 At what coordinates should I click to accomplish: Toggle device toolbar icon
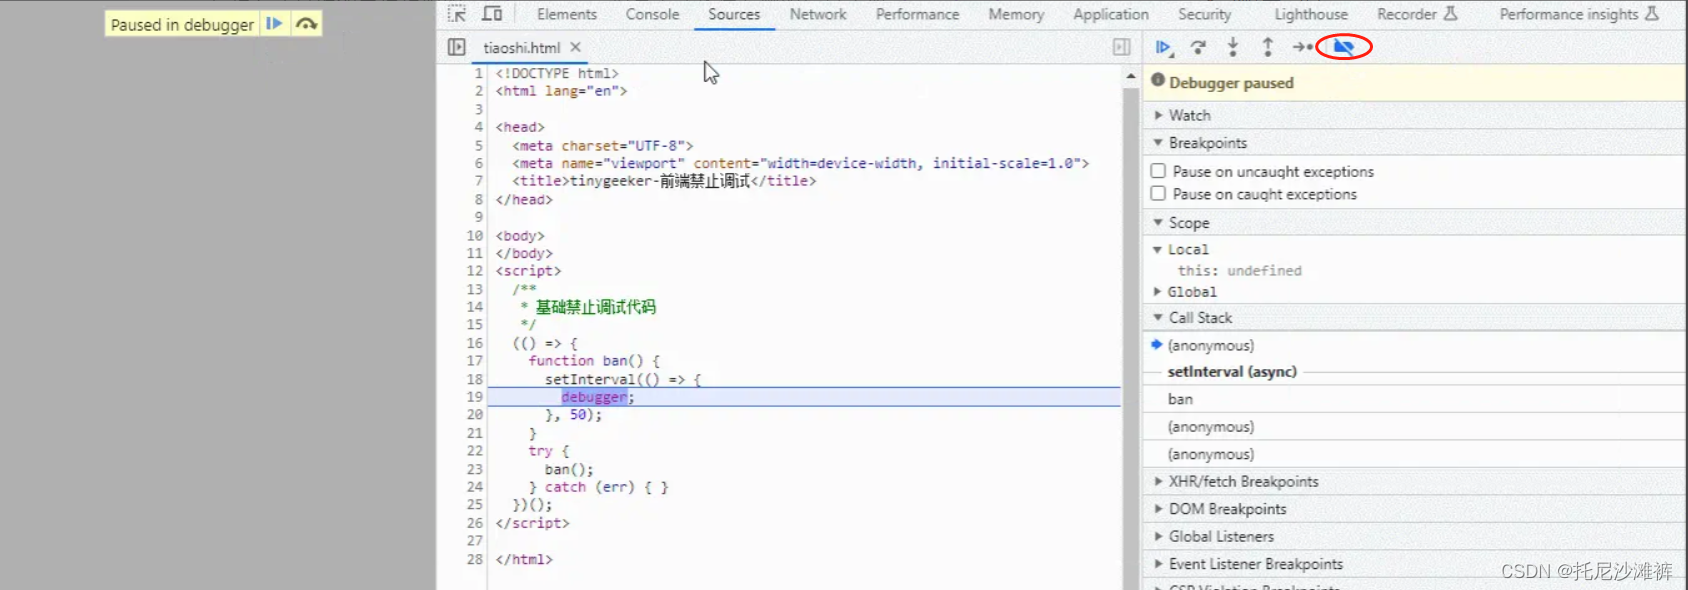tap(492, 14)
